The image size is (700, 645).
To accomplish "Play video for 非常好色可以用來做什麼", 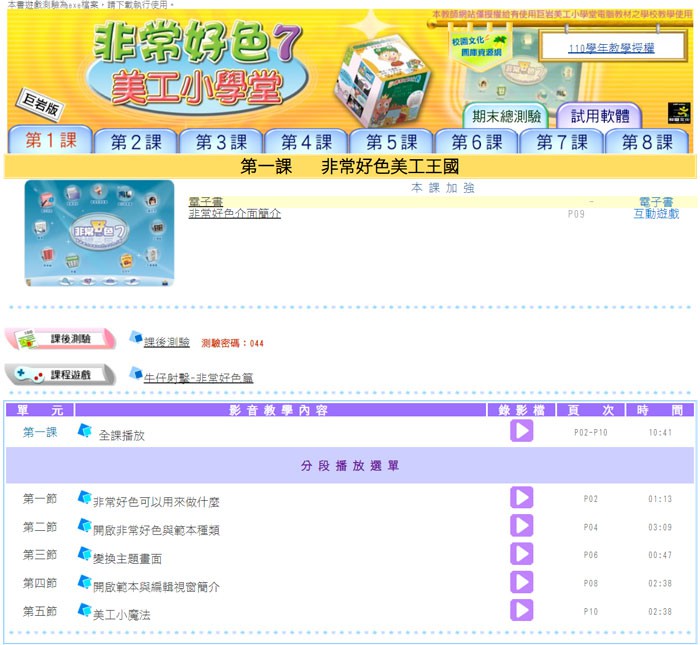I will tap(521, 498).
